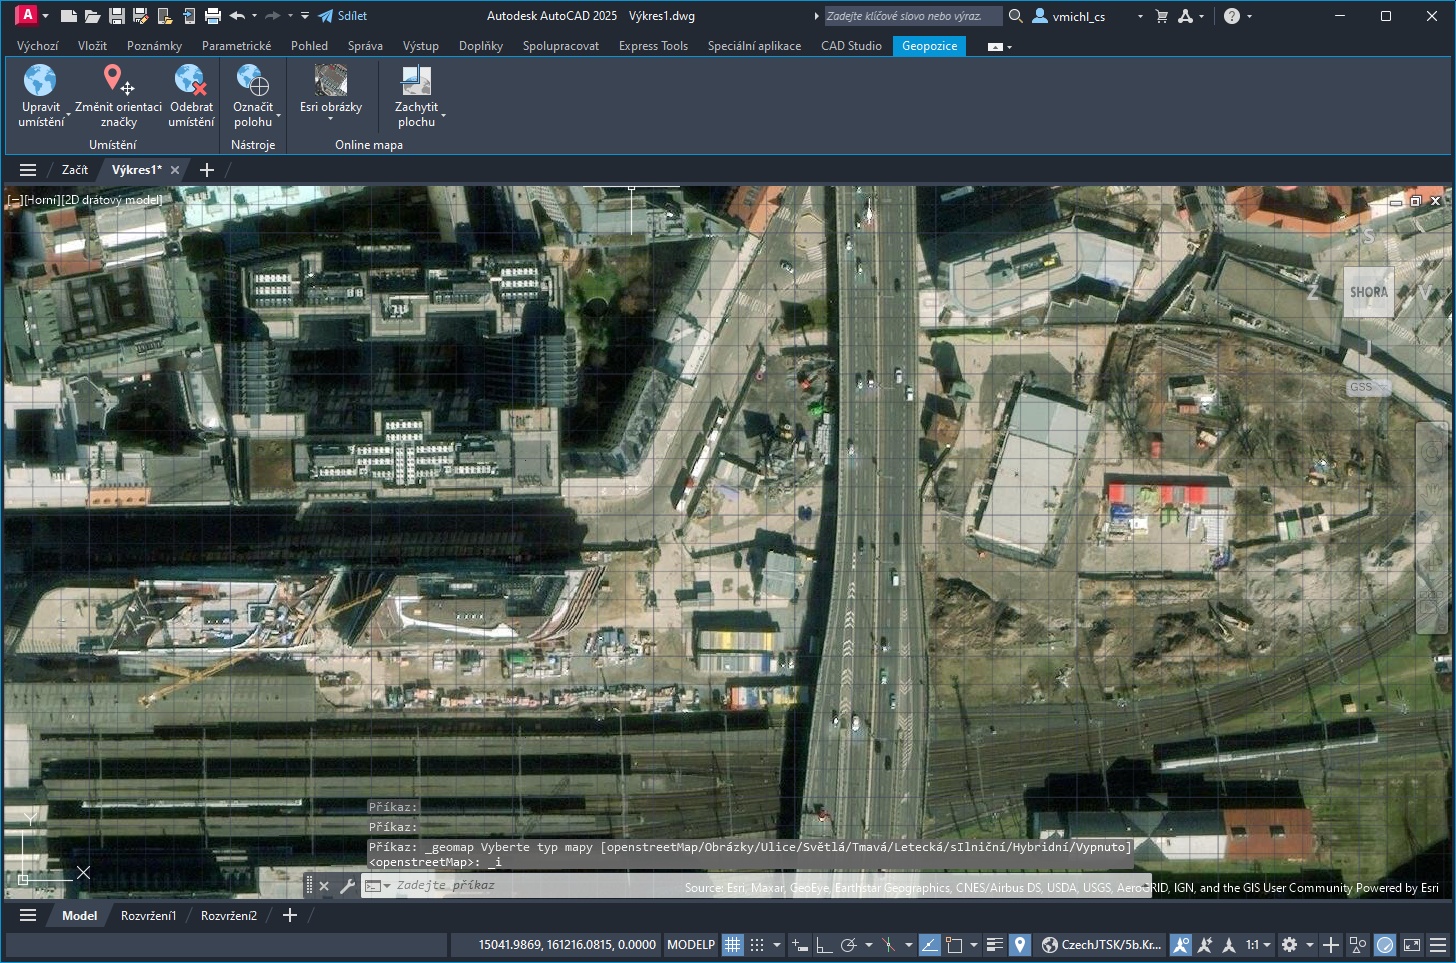
Task: Expand the Esri obrázky map type dropdown
Action: coord(331,120)
